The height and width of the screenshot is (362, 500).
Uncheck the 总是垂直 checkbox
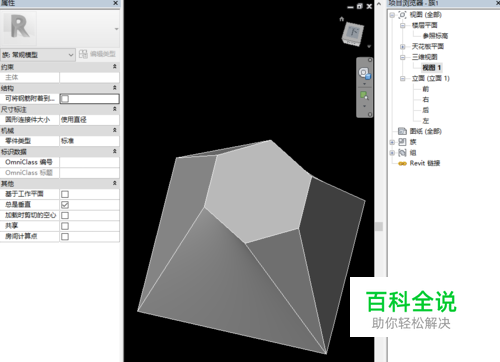click(65, 205)
